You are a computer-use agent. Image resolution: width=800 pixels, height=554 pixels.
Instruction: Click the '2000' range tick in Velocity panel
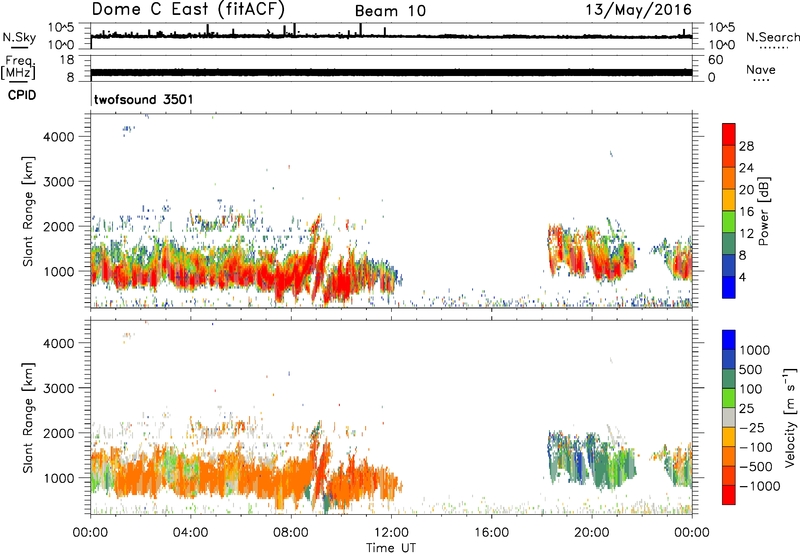pos(59,433)
